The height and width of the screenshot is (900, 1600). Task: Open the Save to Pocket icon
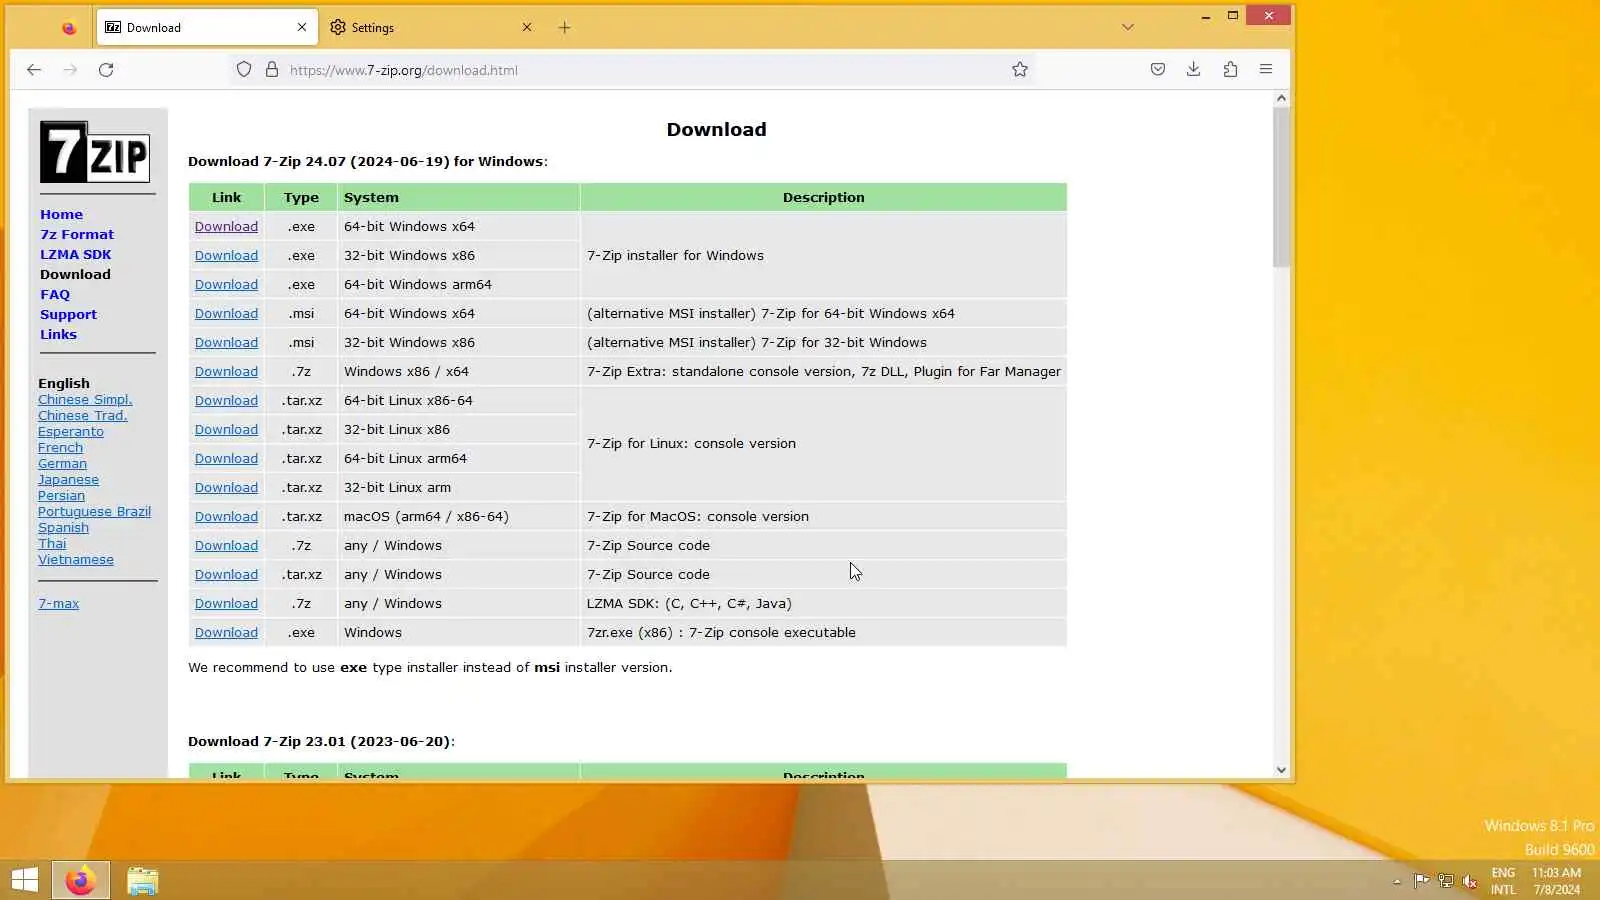pyautogui.click(x=1158, y=70)
